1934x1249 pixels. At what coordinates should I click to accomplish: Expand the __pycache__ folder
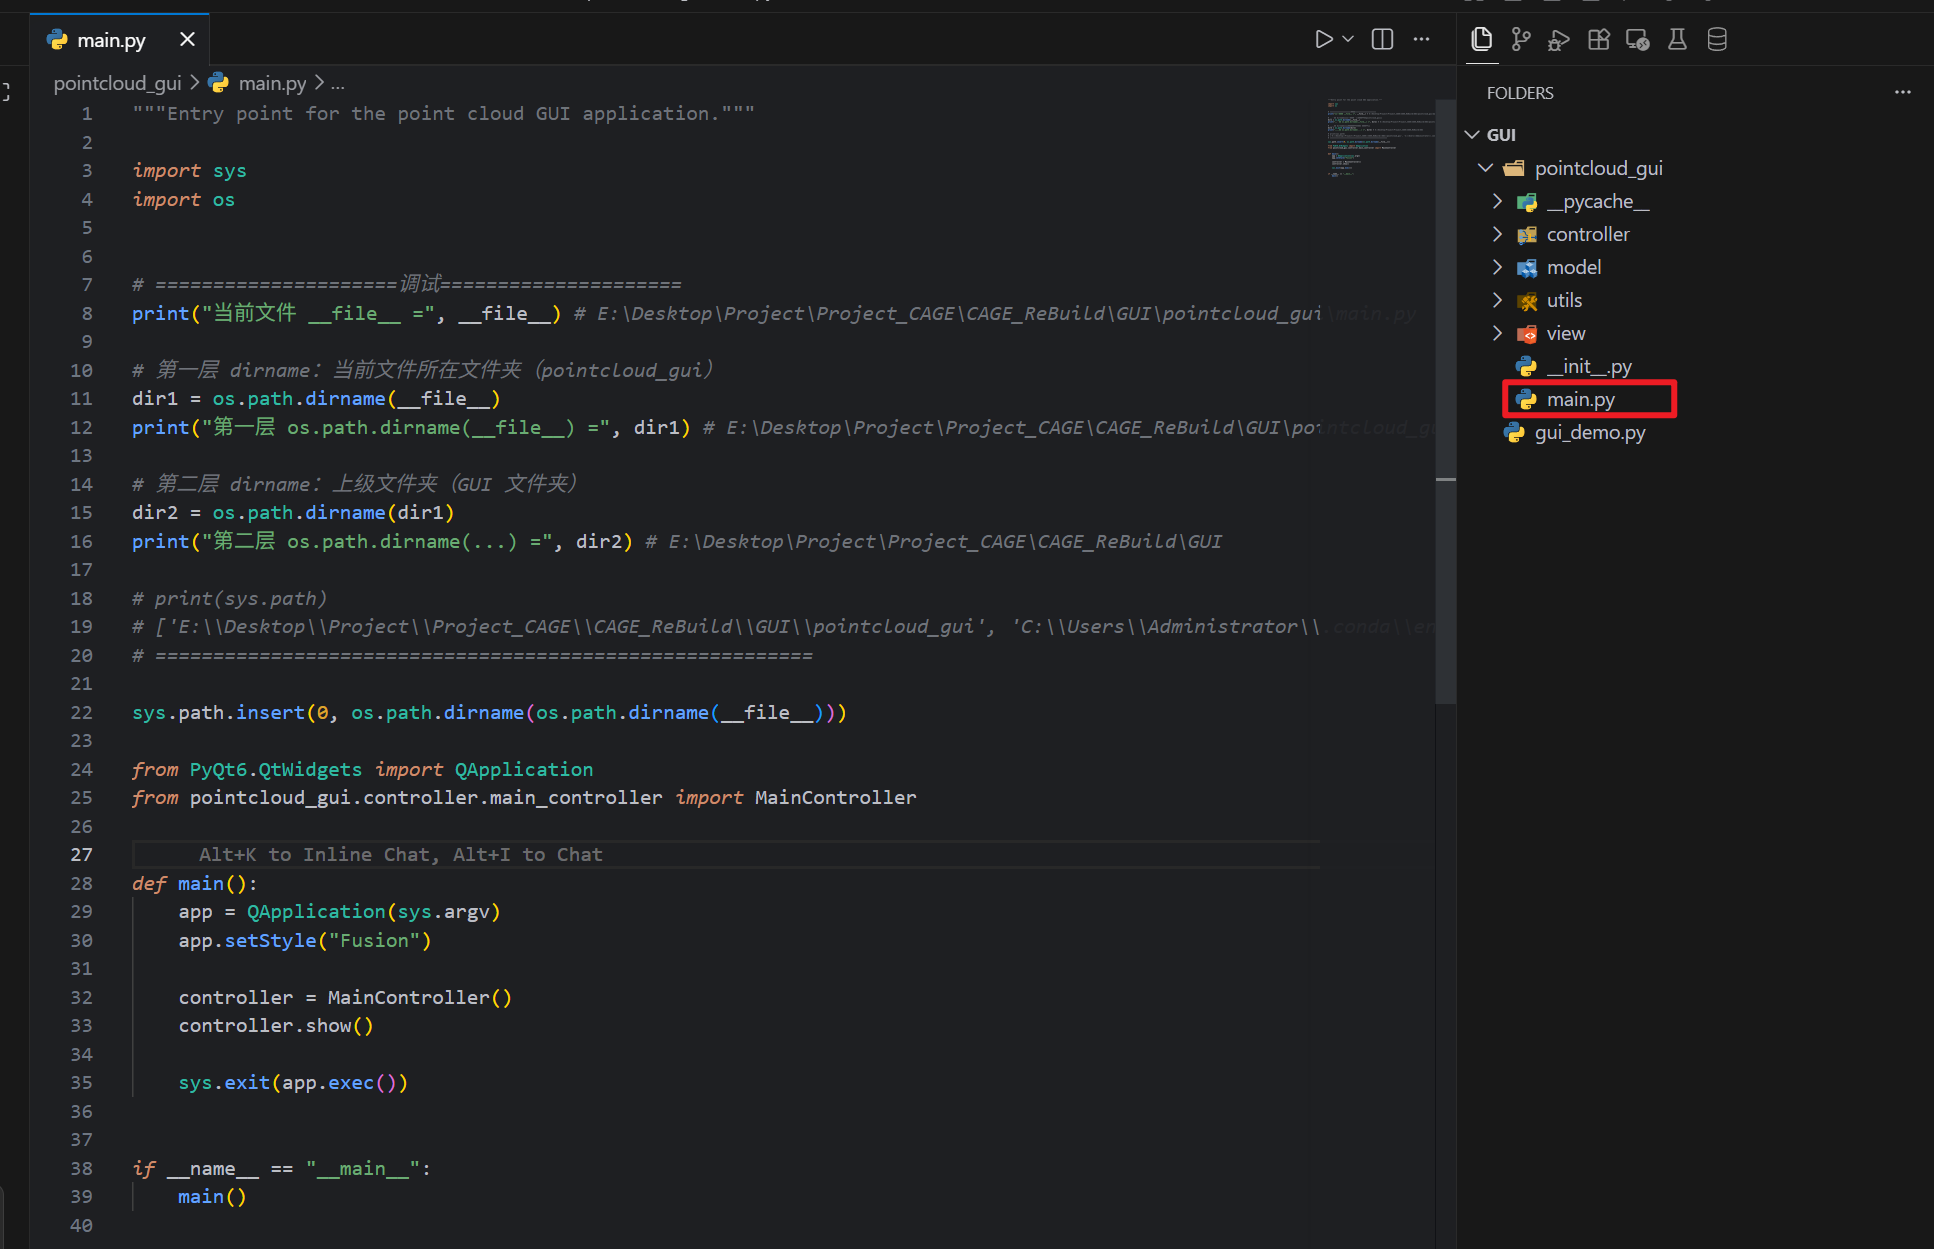(x=1497, y=201)
